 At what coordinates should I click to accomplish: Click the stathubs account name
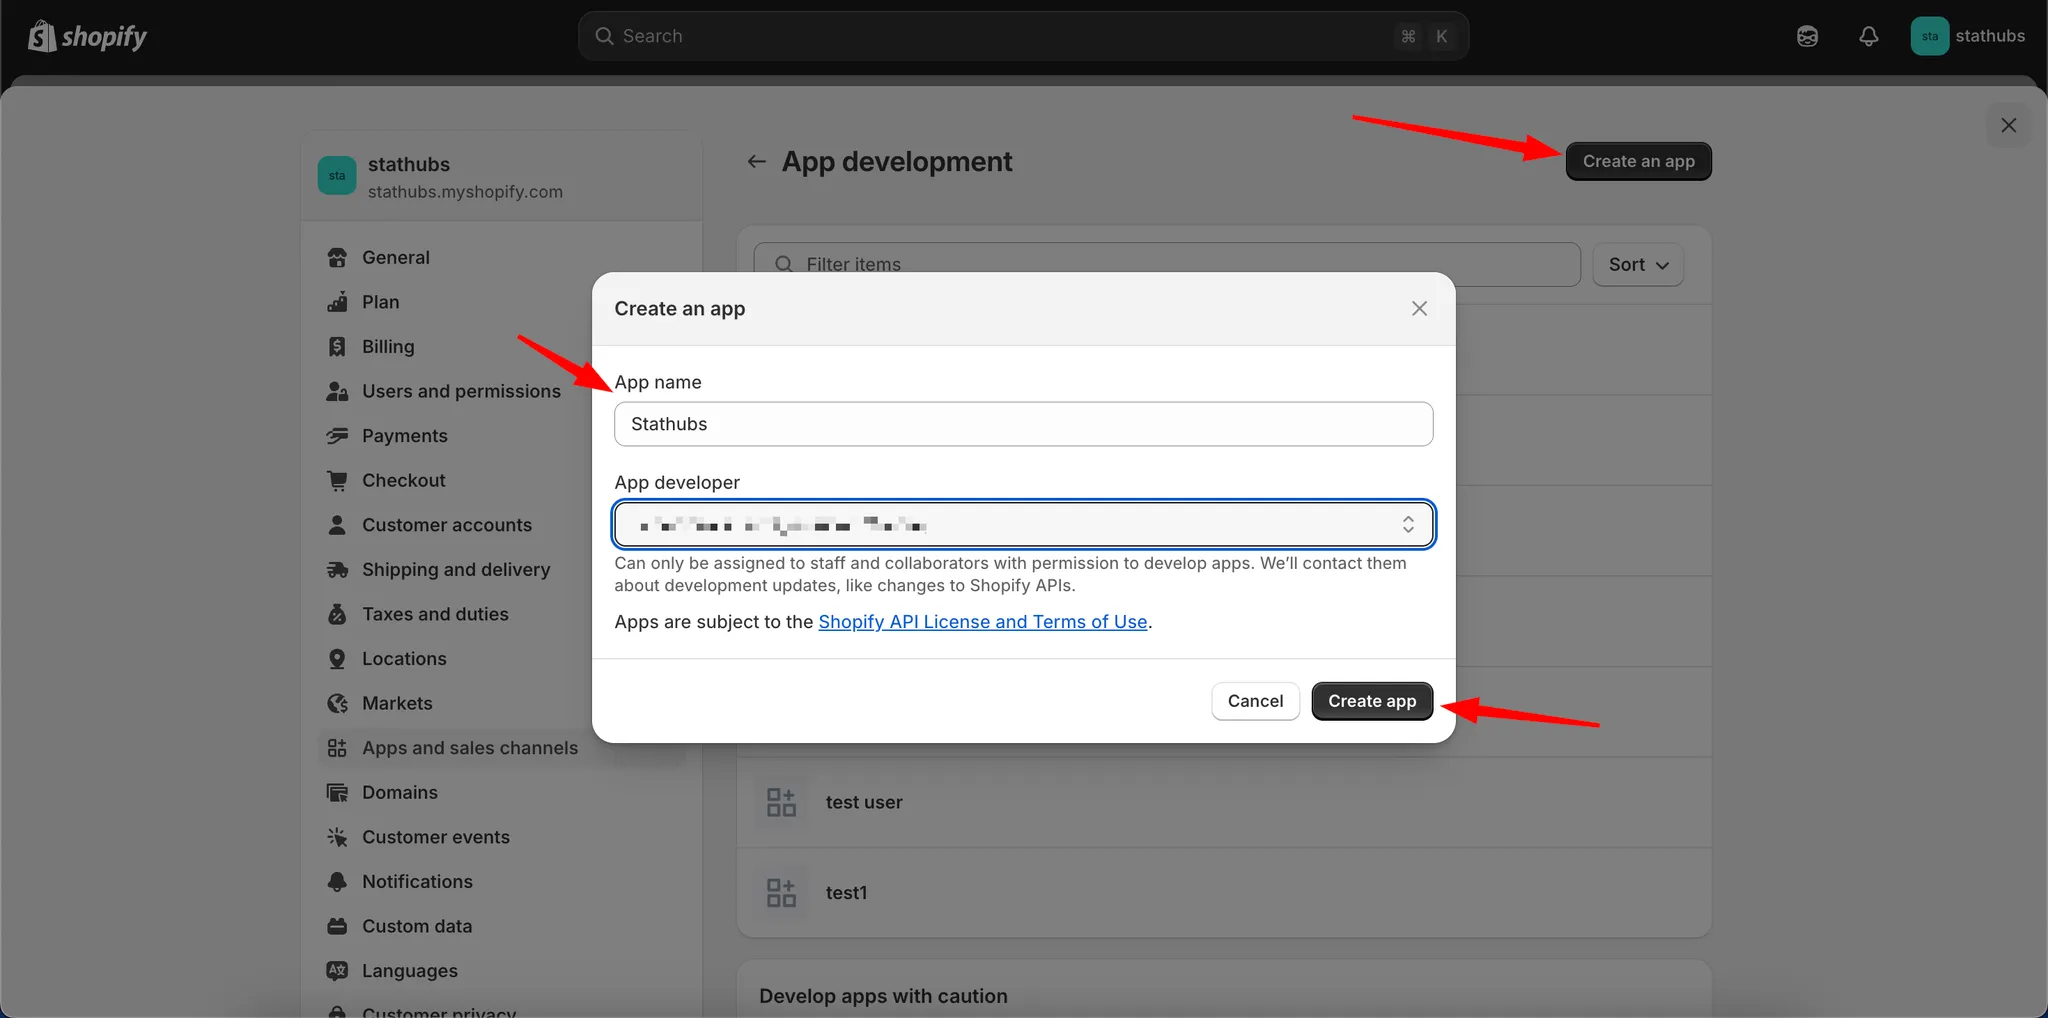[1990, 36]
